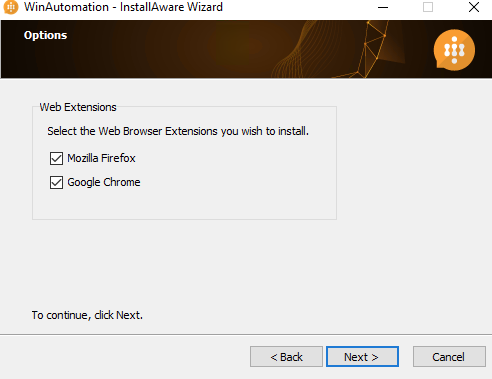Uncheck the Google Chrome checkbox
Screen dimensions: 492x379
pos(56,182)
